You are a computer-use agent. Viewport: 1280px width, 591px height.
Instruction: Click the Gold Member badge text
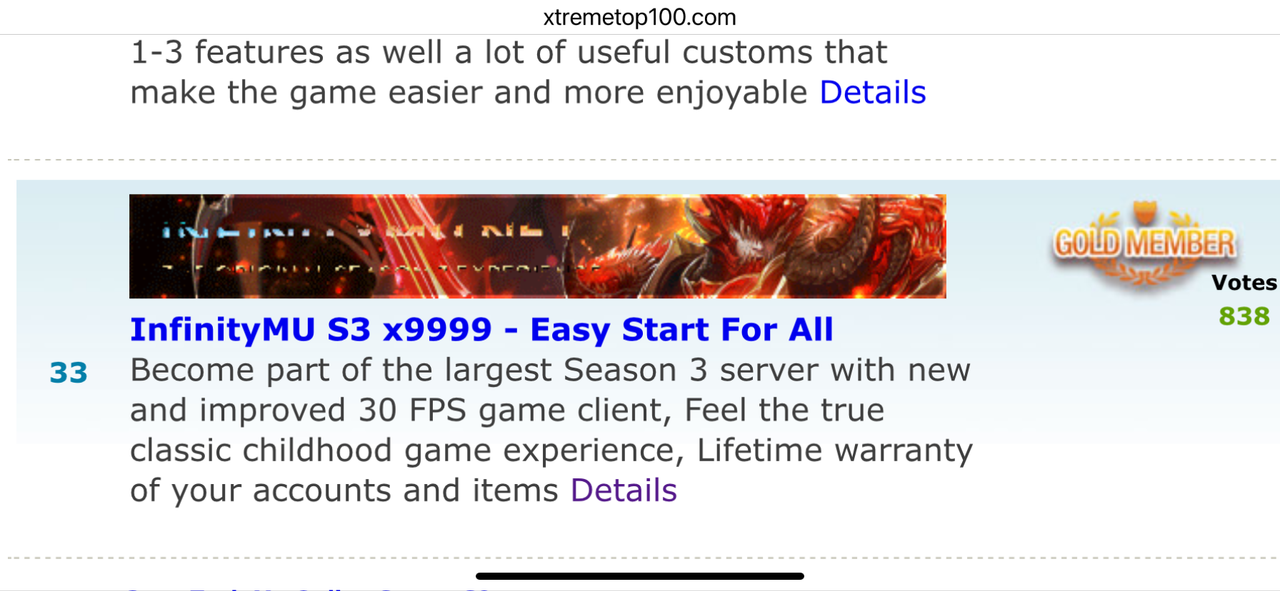click(1145, 243)
